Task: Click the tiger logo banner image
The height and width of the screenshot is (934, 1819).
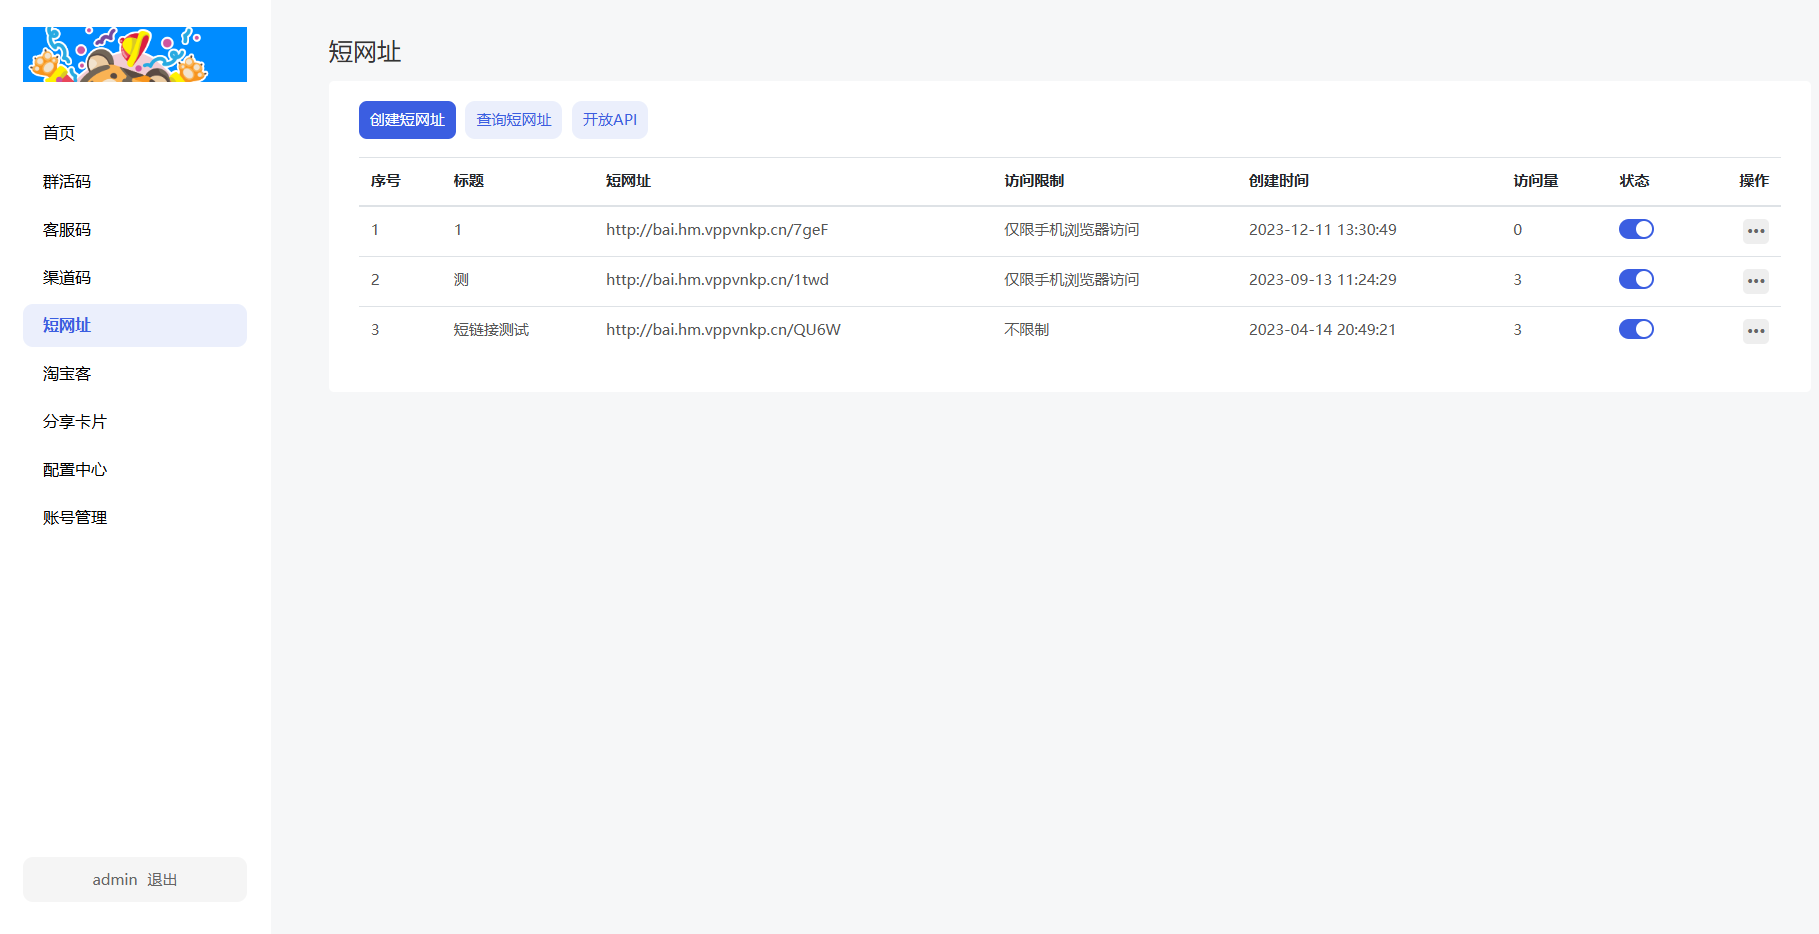Action: [x=135, y=55]
